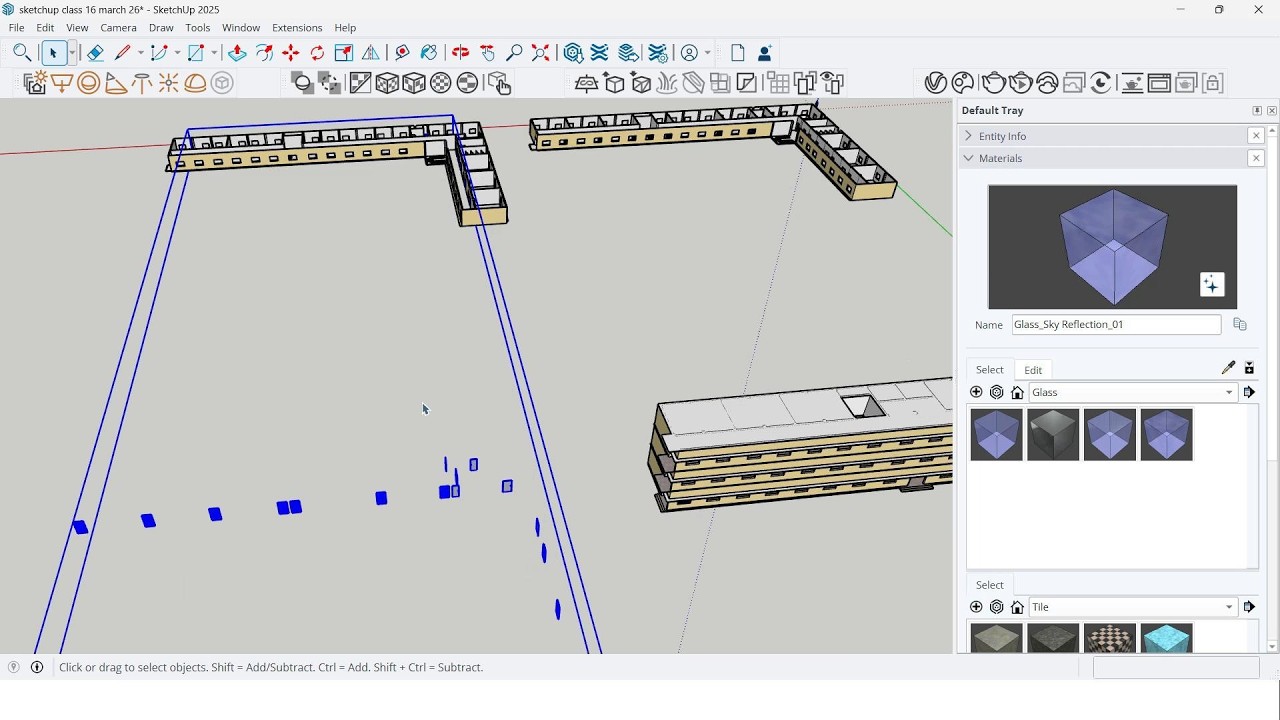Select the Tape Measure tool
The image size is (1280, 720).
tap(403, 53)
